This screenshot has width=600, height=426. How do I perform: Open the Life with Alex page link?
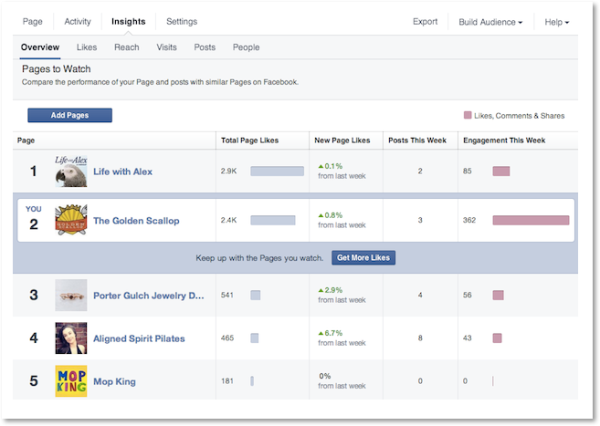click(x=123, y=171)
